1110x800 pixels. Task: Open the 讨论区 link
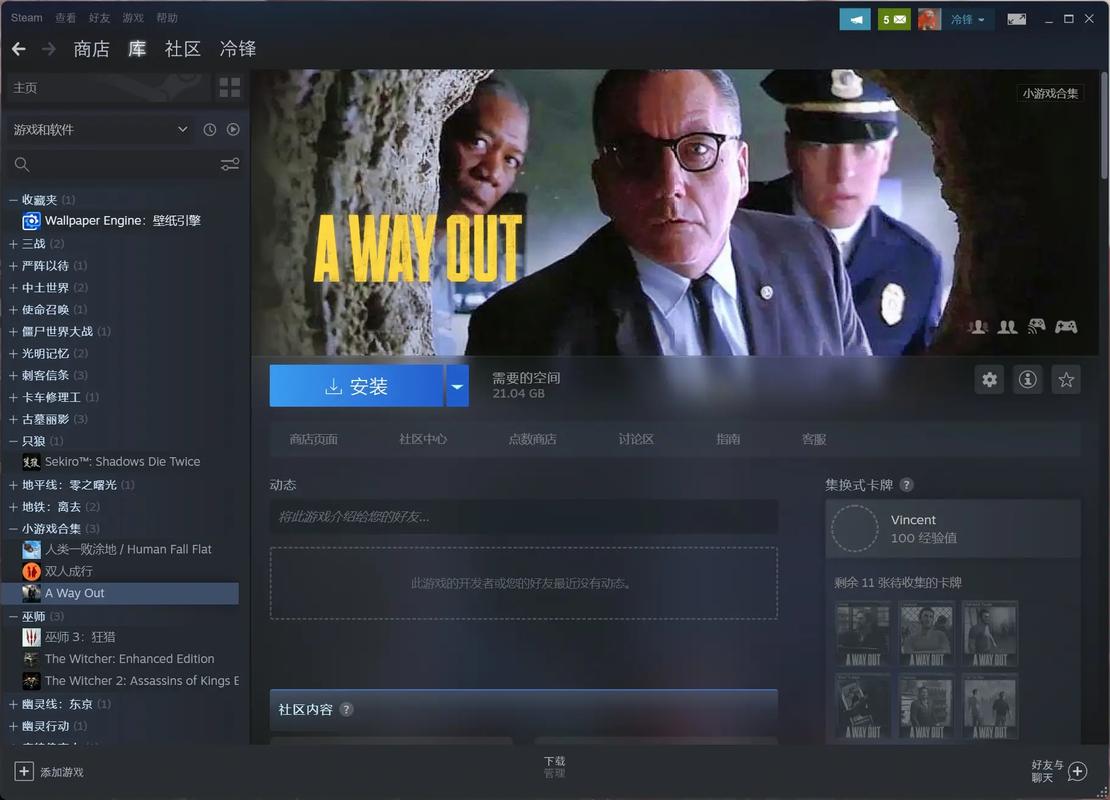(x=636, y=440)
